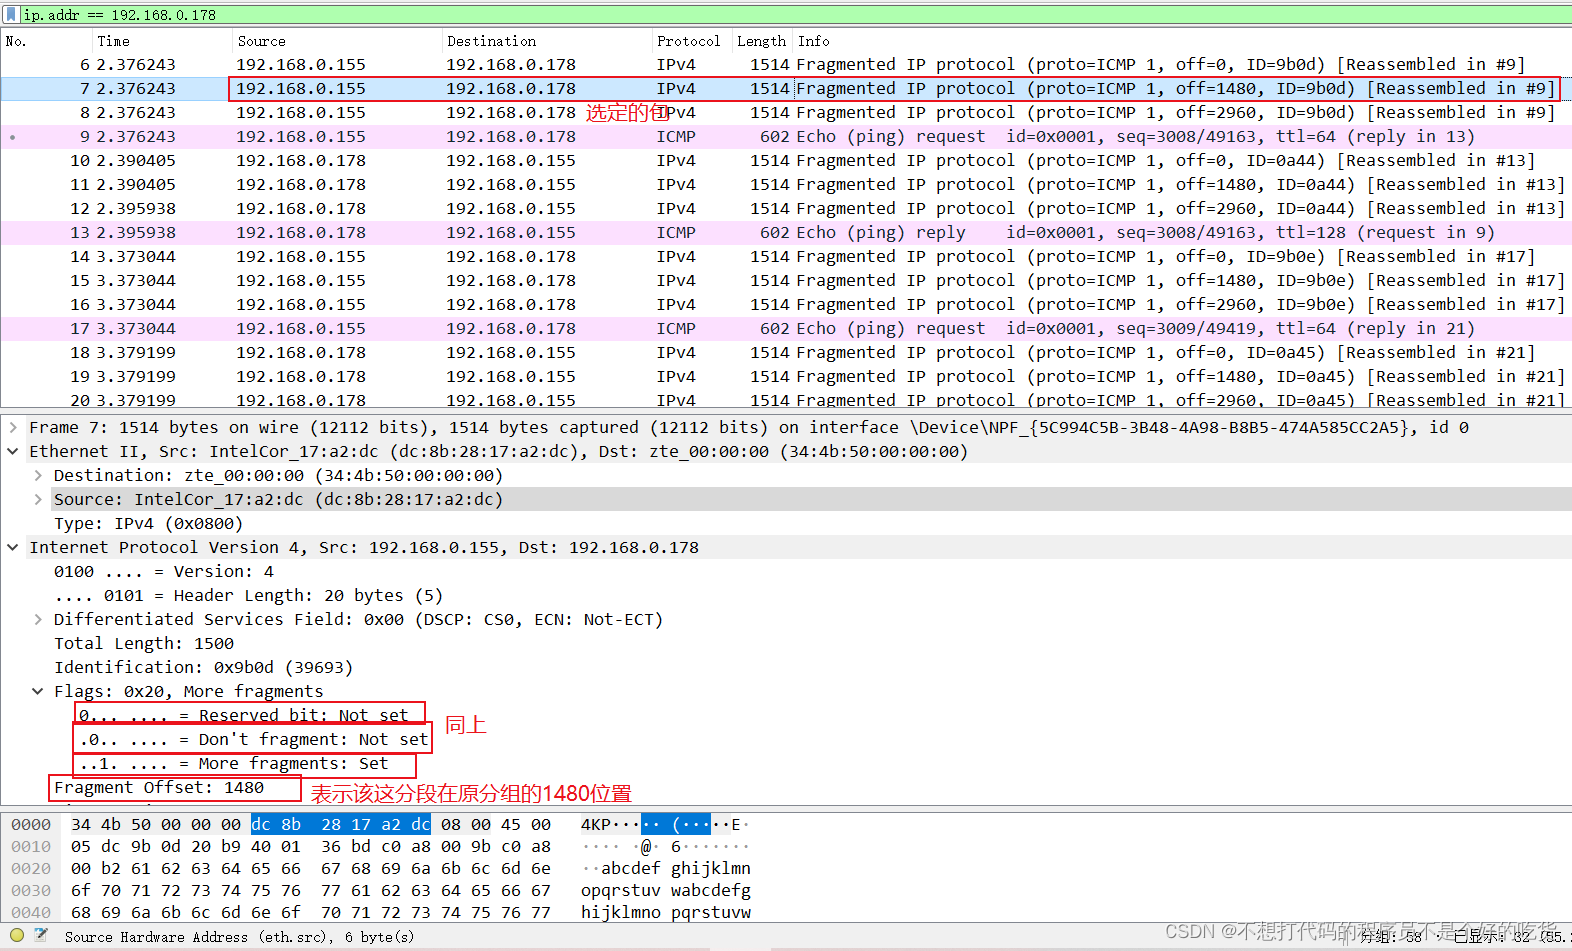Expand the Destination zte_00:00:00 field
The height and width of the screenshot is (951, 1572).
pyautogui.click(x=37, y=475)
